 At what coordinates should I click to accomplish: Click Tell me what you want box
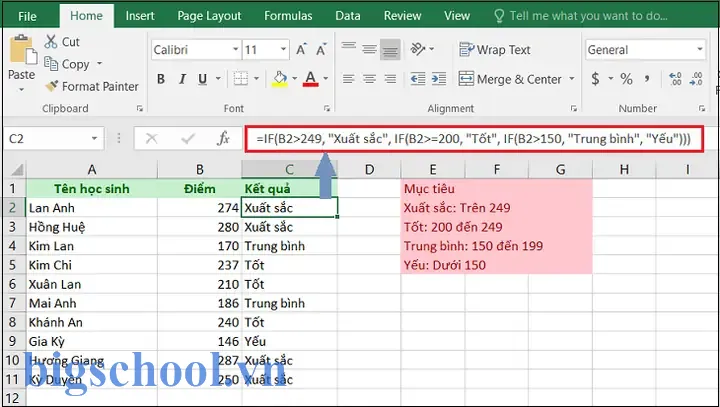click(x=581, y=16)
